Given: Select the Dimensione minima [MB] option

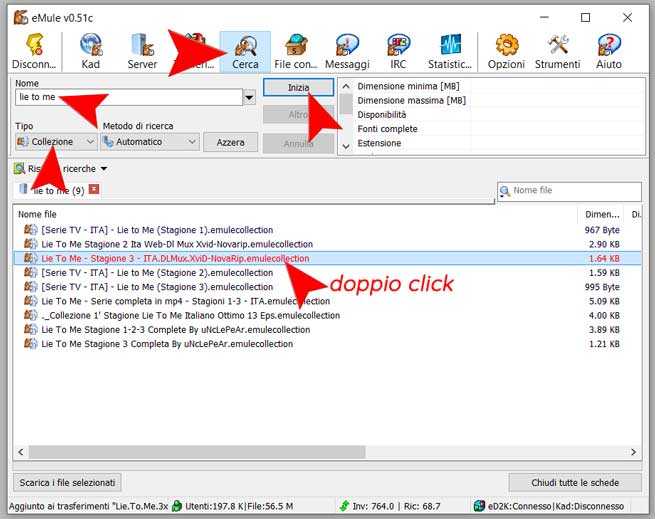Looking at the screenshot, I should 408,86.
